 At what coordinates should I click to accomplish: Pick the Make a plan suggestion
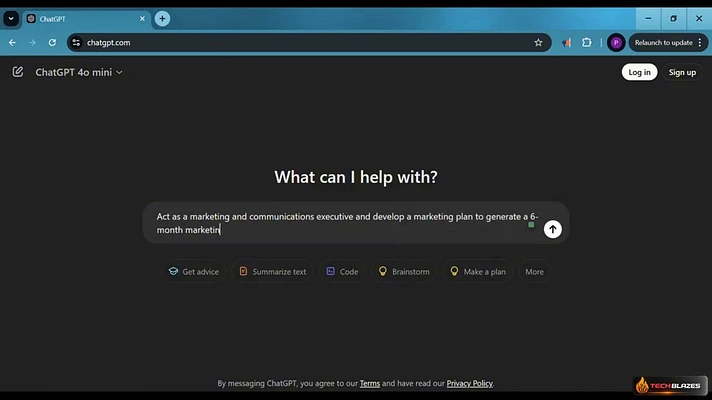tap(478, 272)
